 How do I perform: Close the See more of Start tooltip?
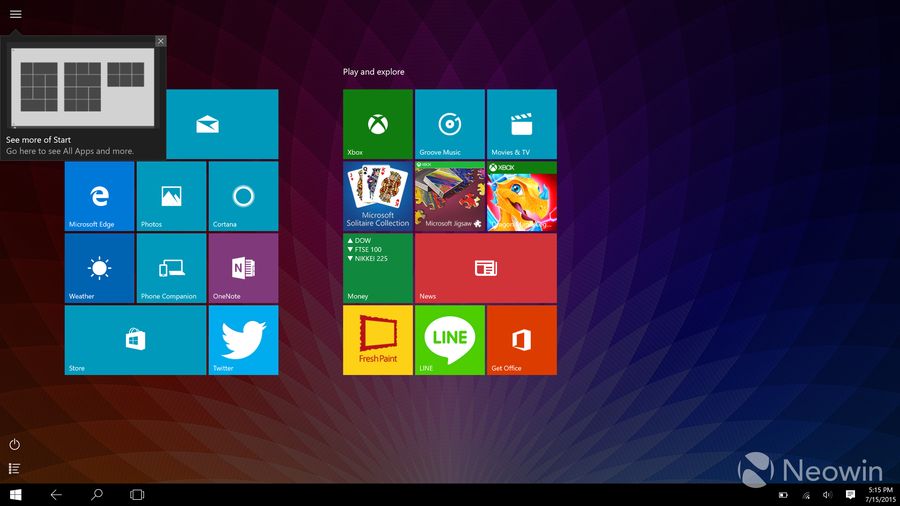point(161,41)
